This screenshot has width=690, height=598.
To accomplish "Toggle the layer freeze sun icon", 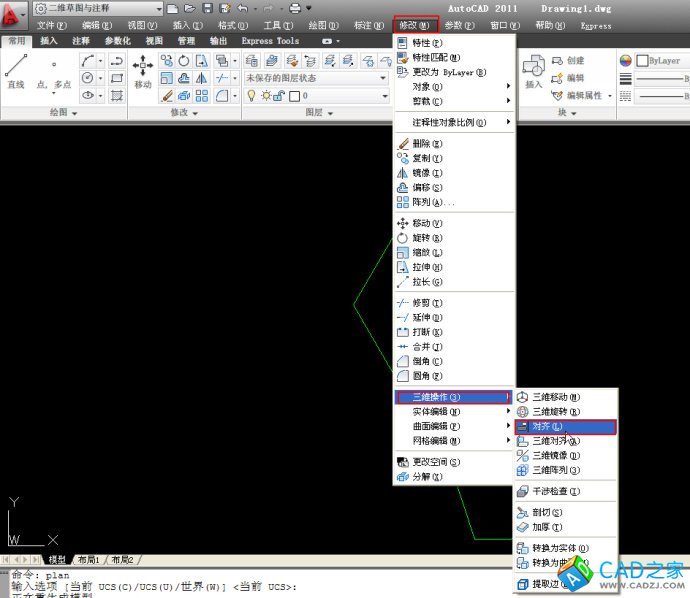I will coord(266,96).
